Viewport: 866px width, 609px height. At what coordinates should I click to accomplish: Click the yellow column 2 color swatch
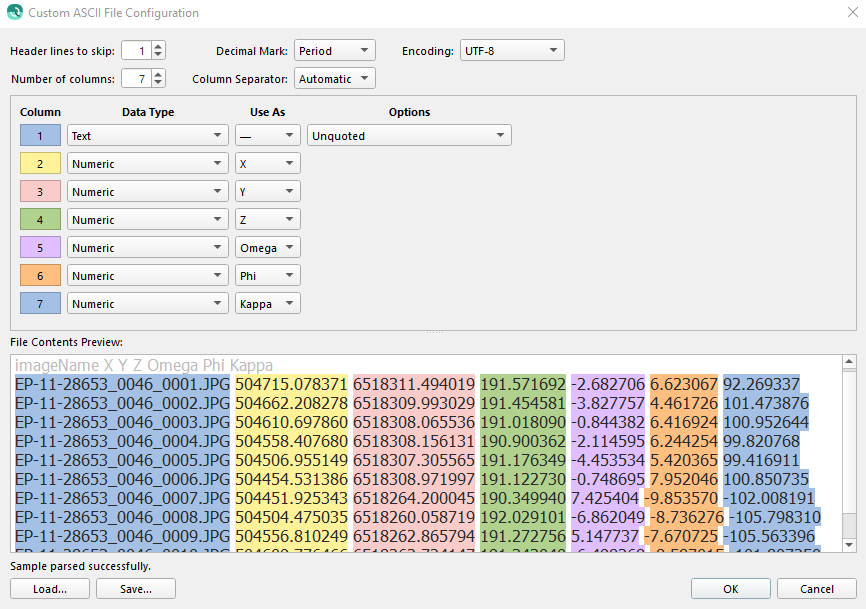tap(40, 163)
